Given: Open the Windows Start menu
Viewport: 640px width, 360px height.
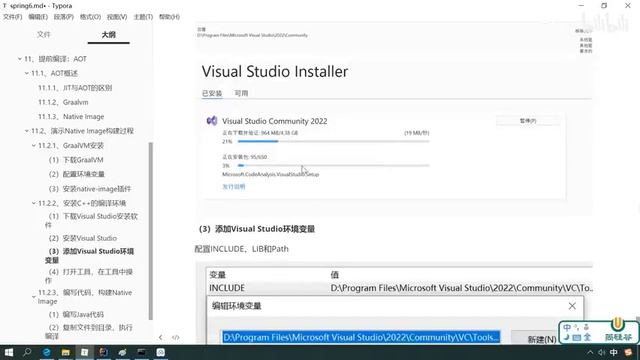Looking at the screenshot, I should coord(8,352).
